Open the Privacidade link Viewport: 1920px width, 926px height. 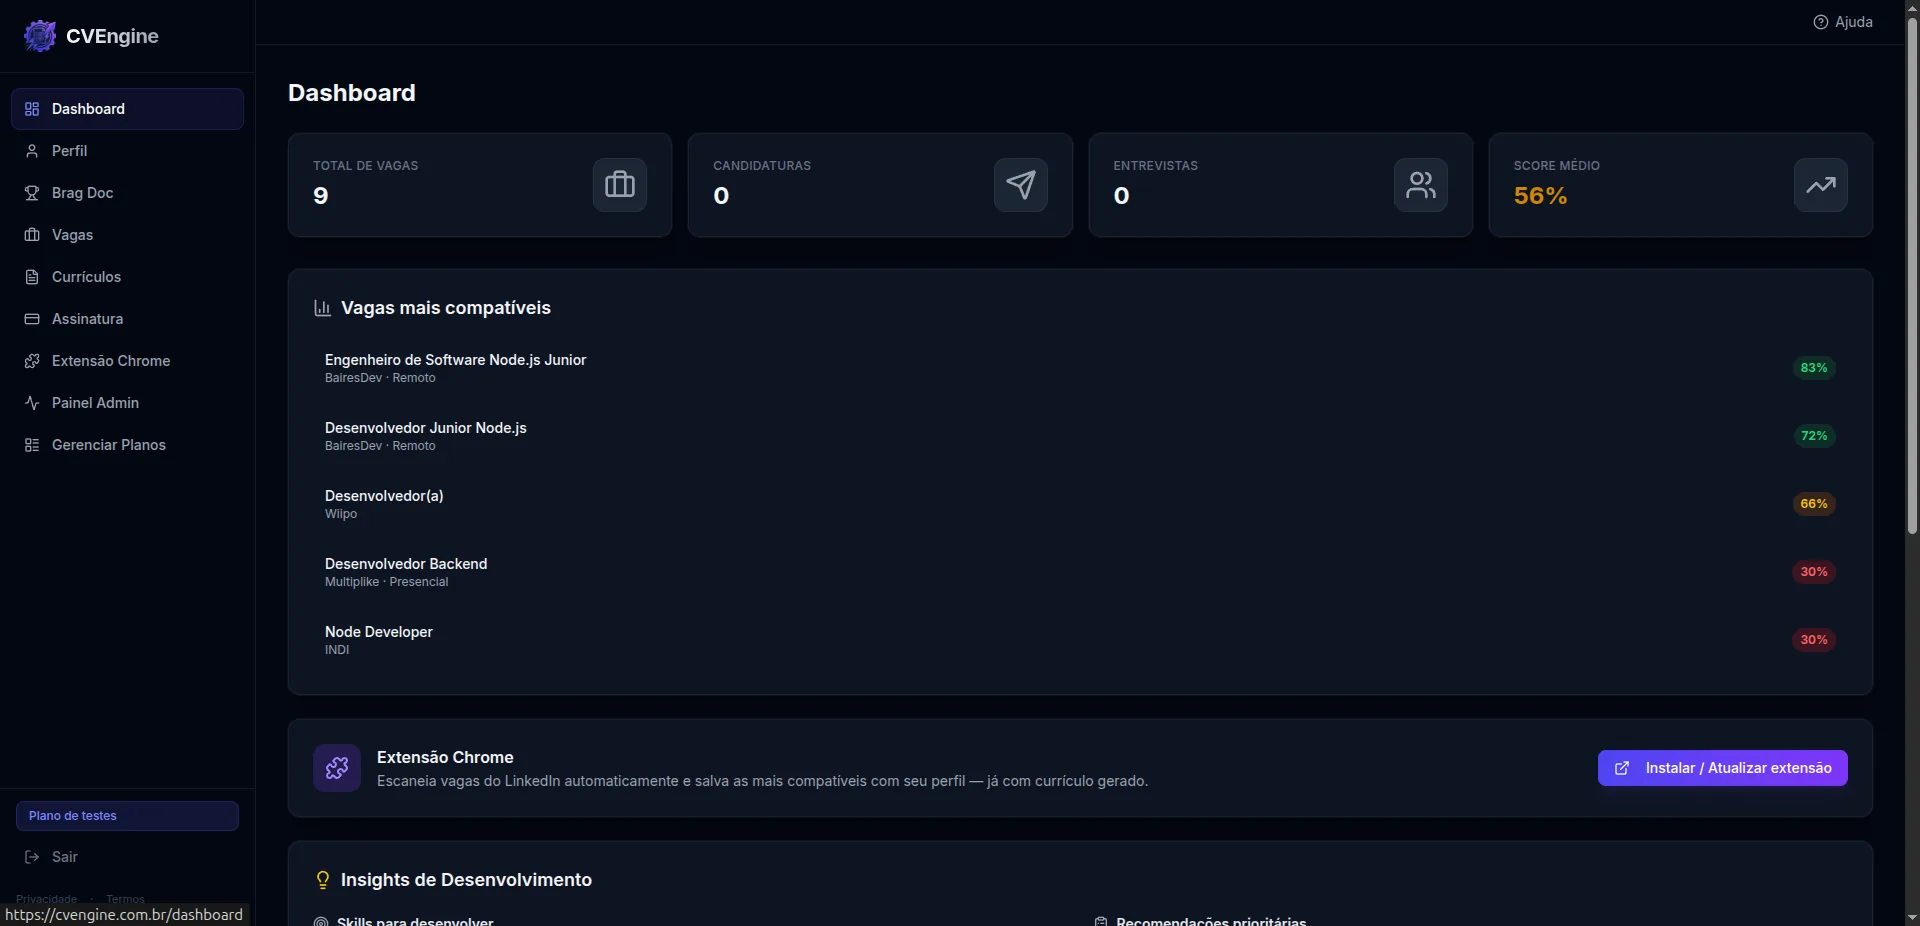(46, 899)
